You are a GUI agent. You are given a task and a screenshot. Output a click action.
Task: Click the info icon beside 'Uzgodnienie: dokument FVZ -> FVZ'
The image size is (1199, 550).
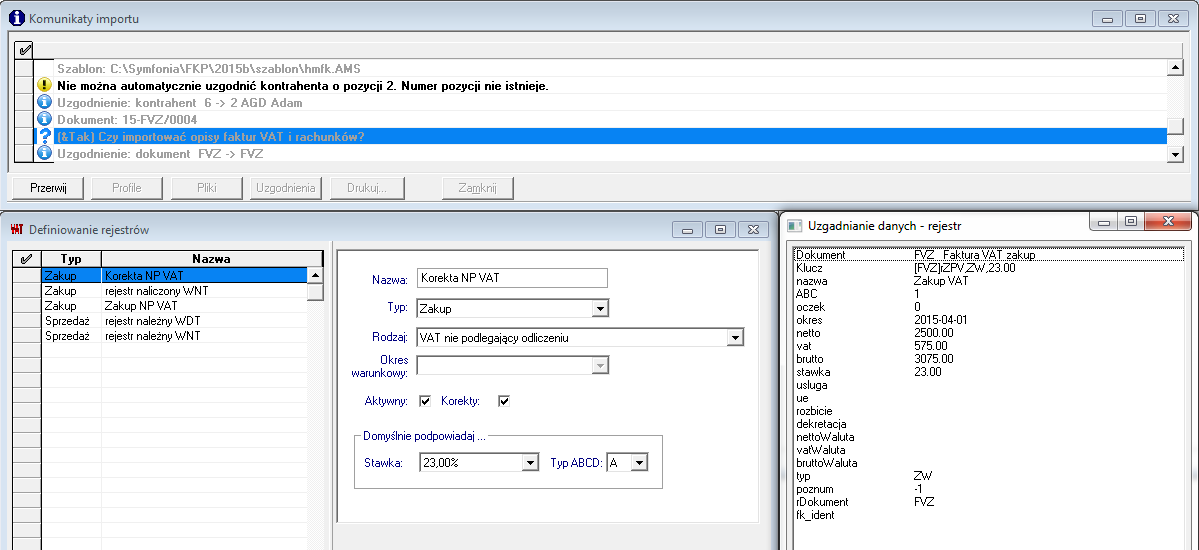click(44, 153)
